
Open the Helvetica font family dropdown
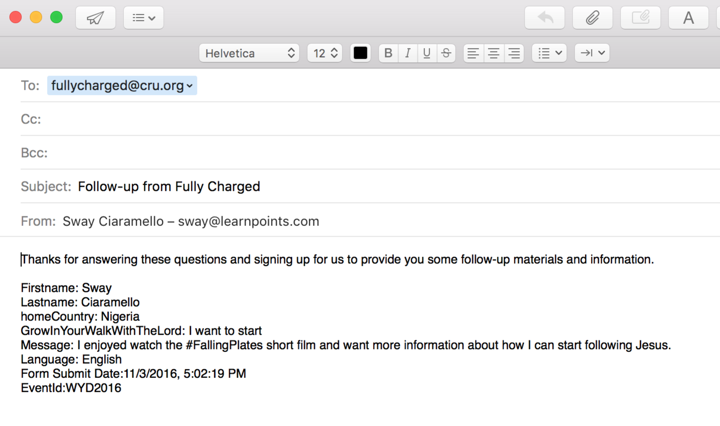249,53
